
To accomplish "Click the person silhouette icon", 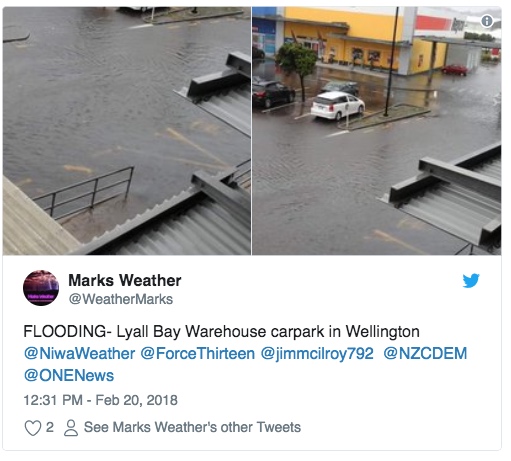I will point(71,428).
